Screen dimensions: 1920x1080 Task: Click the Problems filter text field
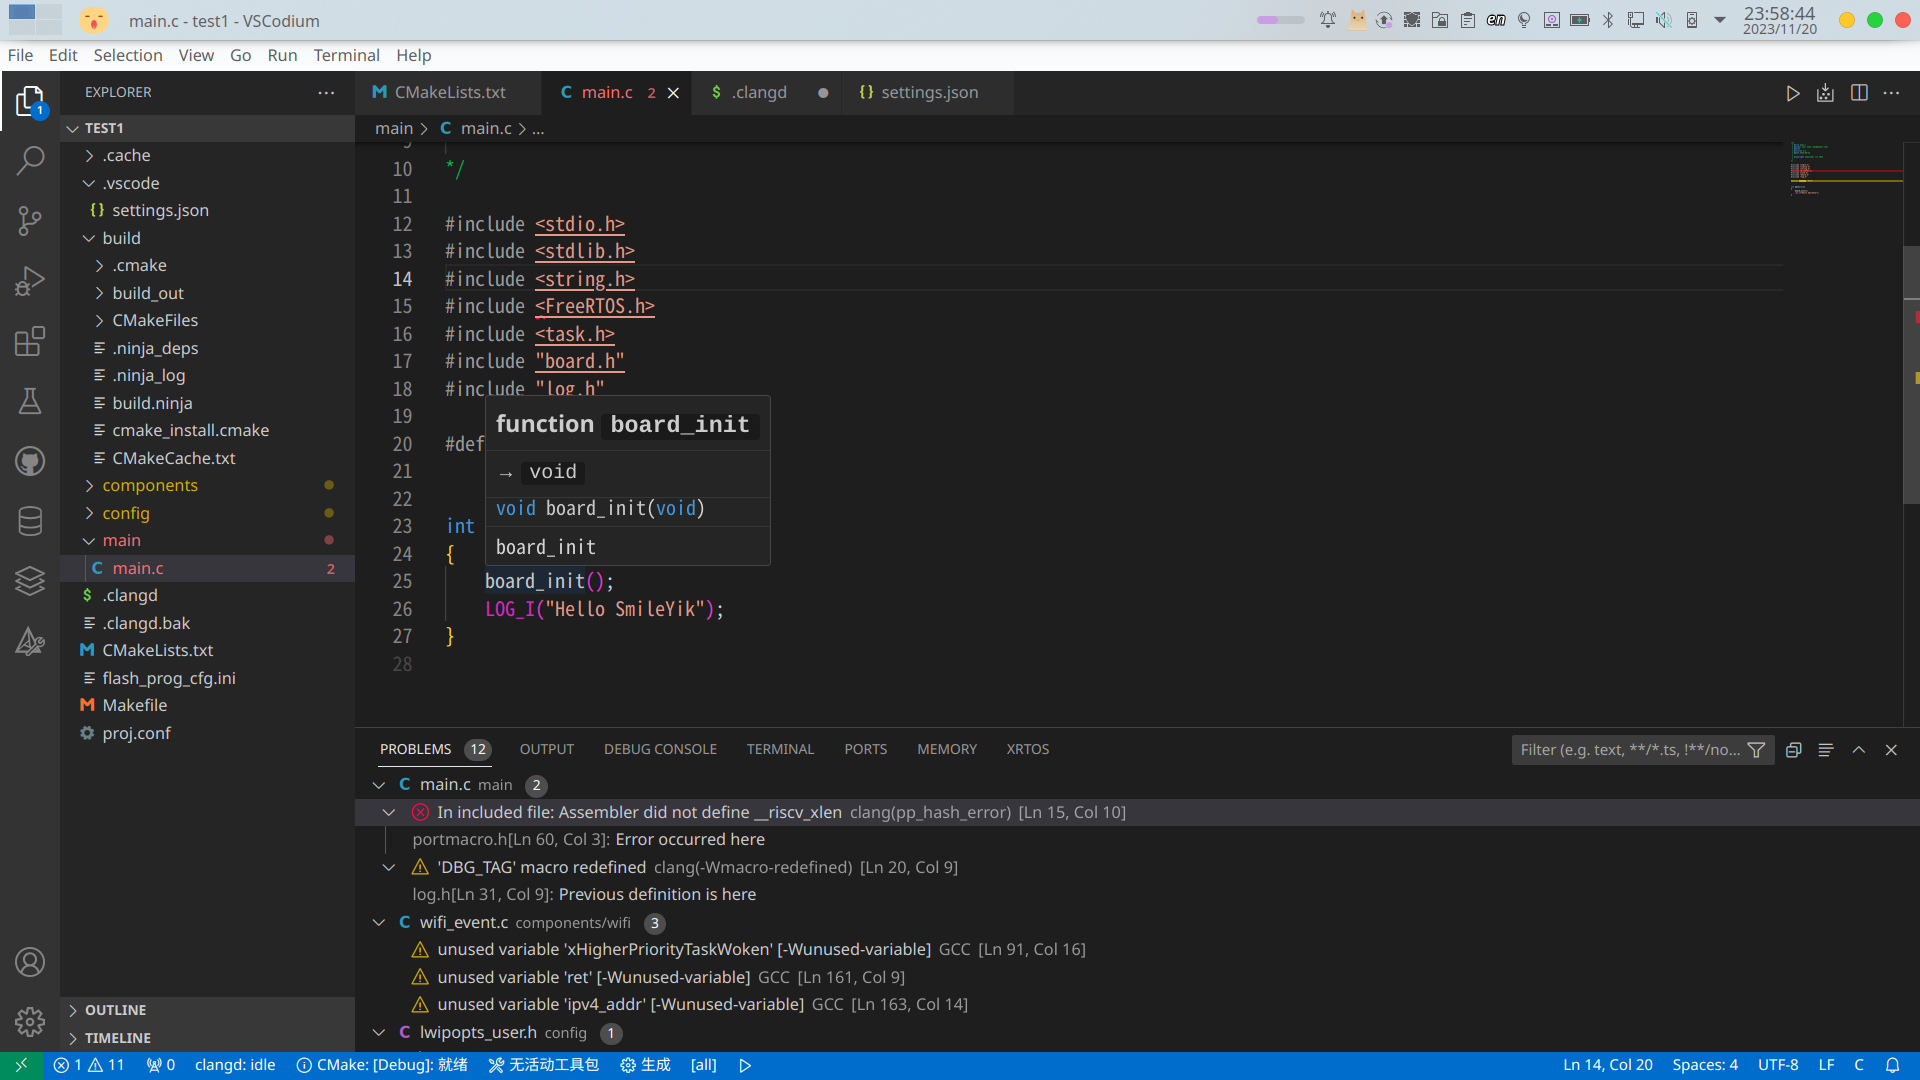[1630, 750]
